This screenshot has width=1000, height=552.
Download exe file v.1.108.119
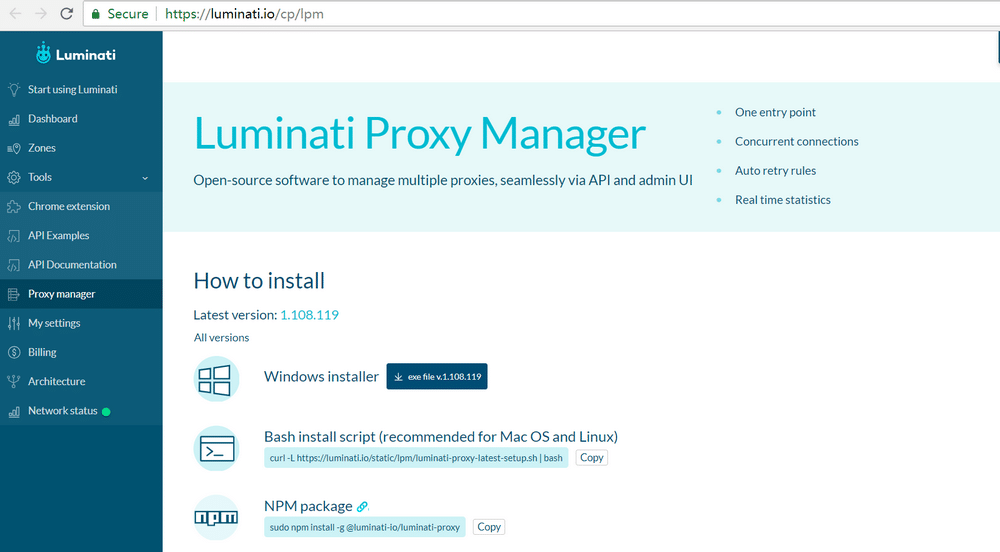point(437,377)
